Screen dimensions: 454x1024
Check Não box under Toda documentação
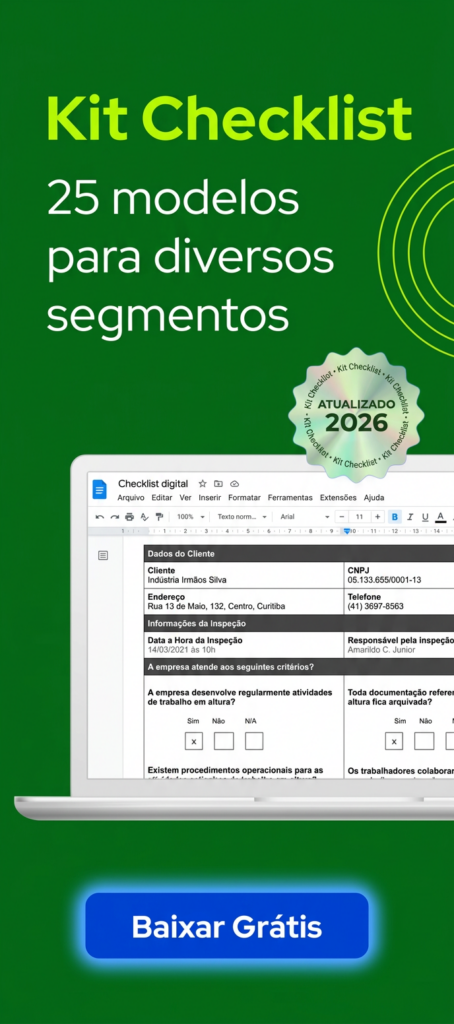coord(424,741)
